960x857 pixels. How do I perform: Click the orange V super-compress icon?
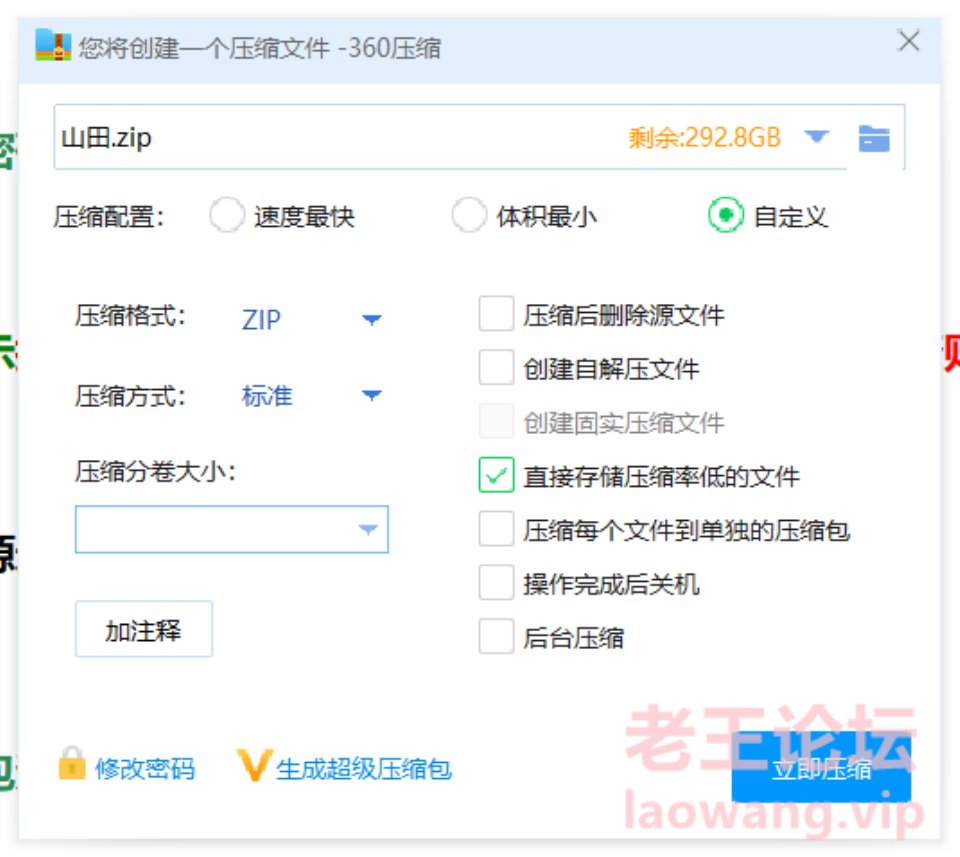tap(254, 765)
